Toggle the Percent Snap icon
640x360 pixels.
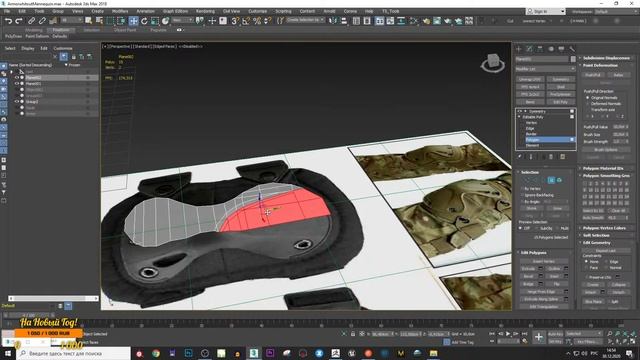point(257,21)
